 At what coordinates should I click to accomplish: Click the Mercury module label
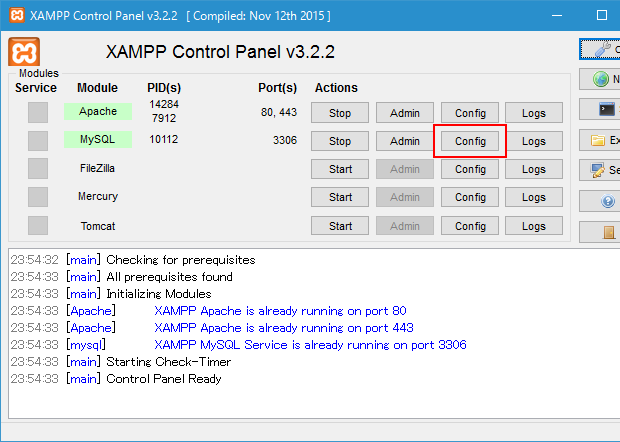(98, 196)
